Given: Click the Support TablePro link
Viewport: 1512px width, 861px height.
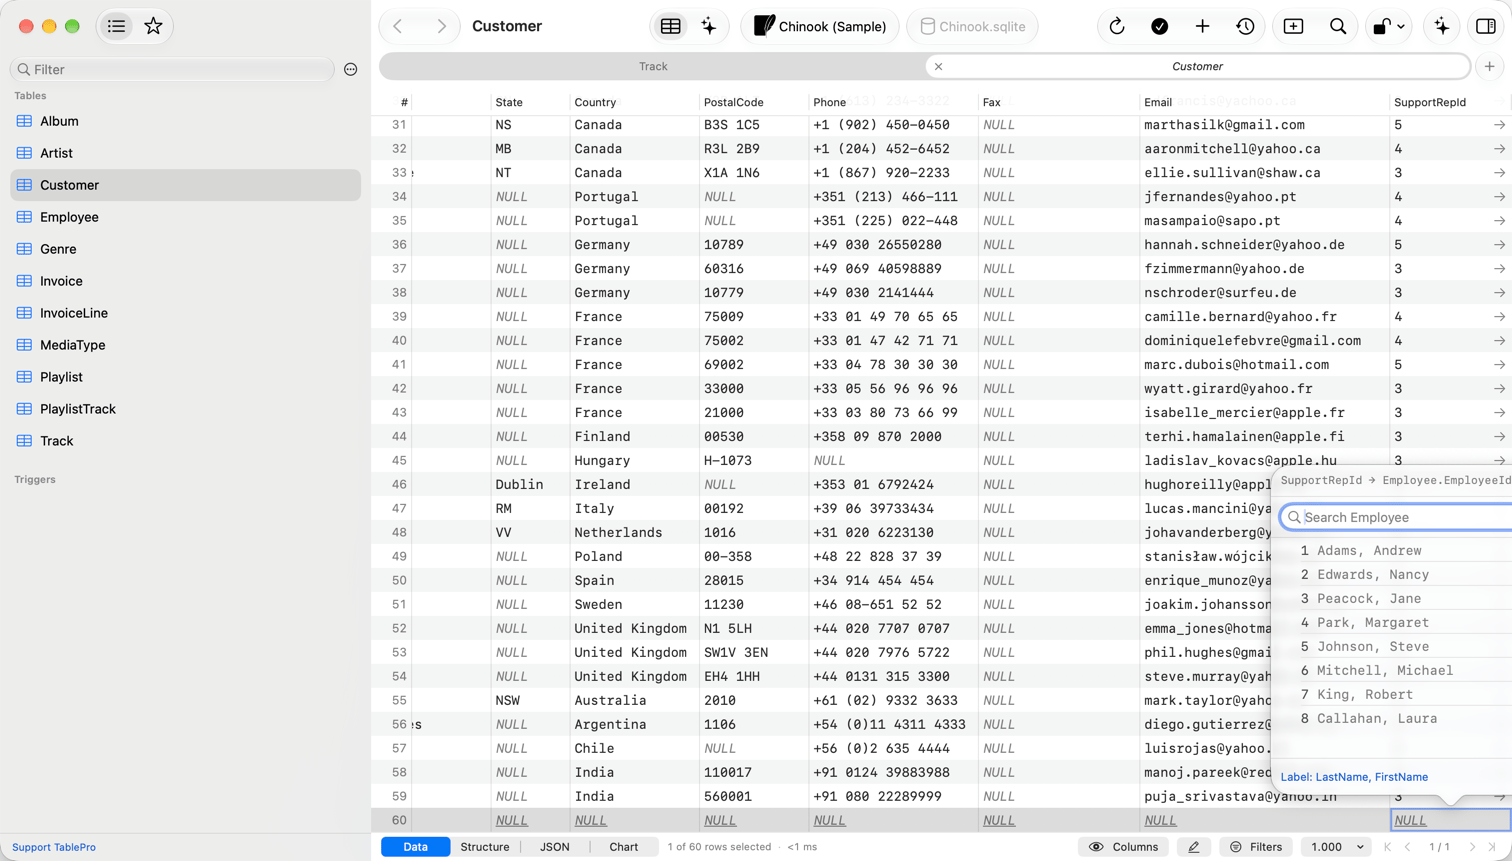Looking at the screenshot, I should [54, 847].
